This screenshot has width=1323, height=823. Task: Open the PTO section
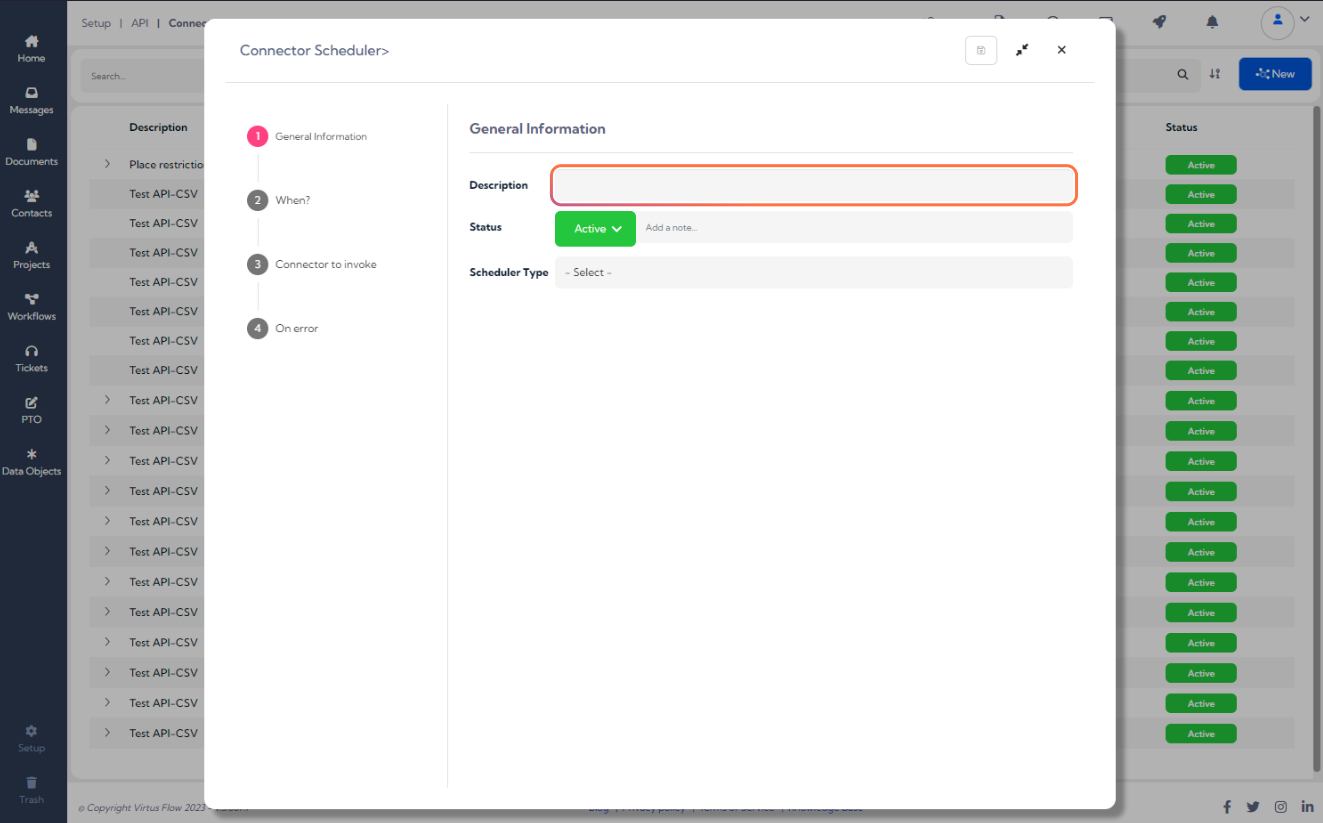[31, 410]
